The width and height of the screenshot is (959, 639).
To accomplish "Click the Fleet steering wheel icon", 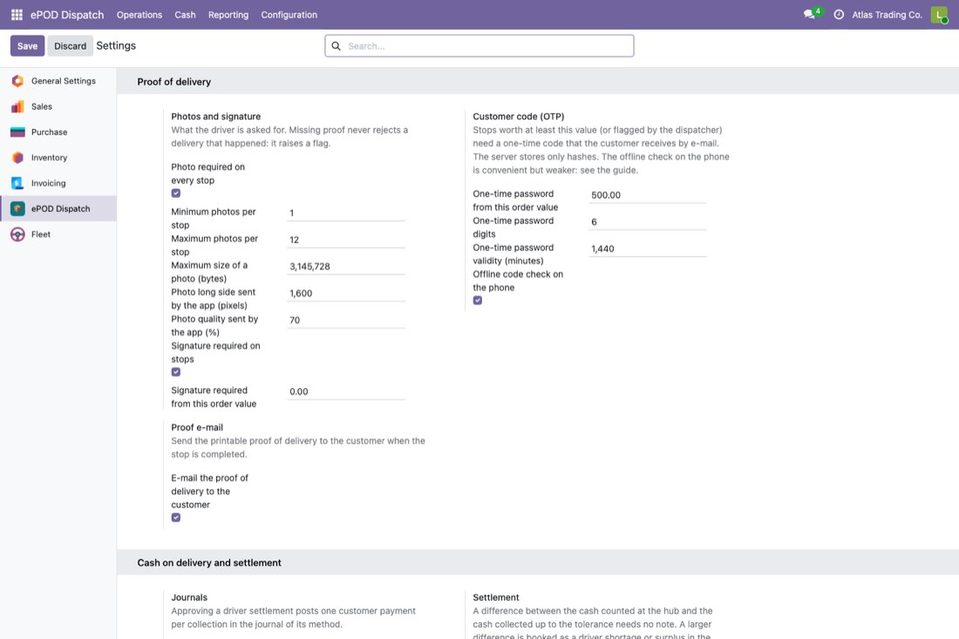I will 18,234.
